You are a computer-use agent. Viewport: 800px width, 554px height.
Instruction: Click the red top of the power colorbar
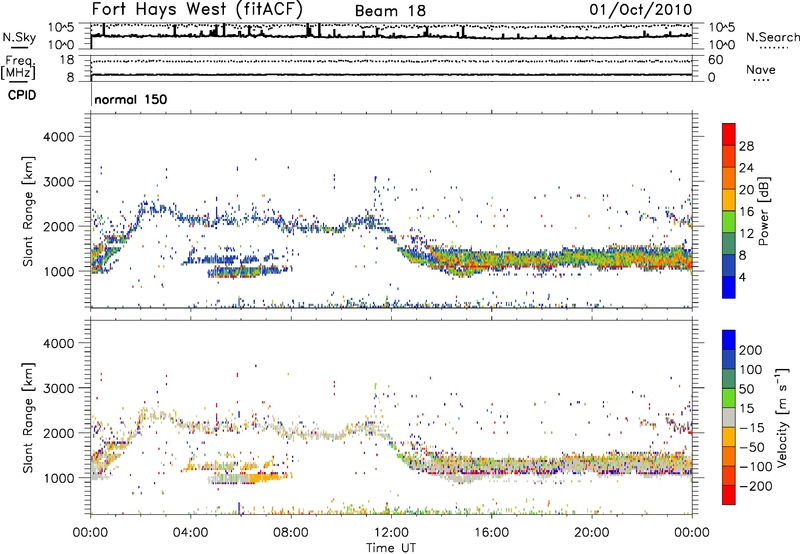point(729,134)
